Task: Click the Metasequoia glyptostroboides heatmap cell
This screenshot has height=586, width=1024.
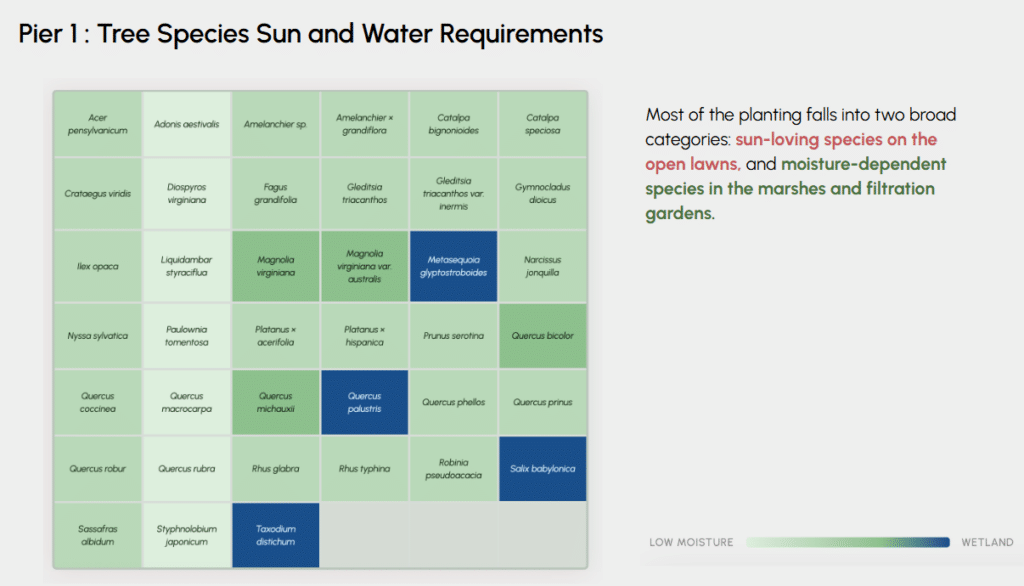Action: 454,266
